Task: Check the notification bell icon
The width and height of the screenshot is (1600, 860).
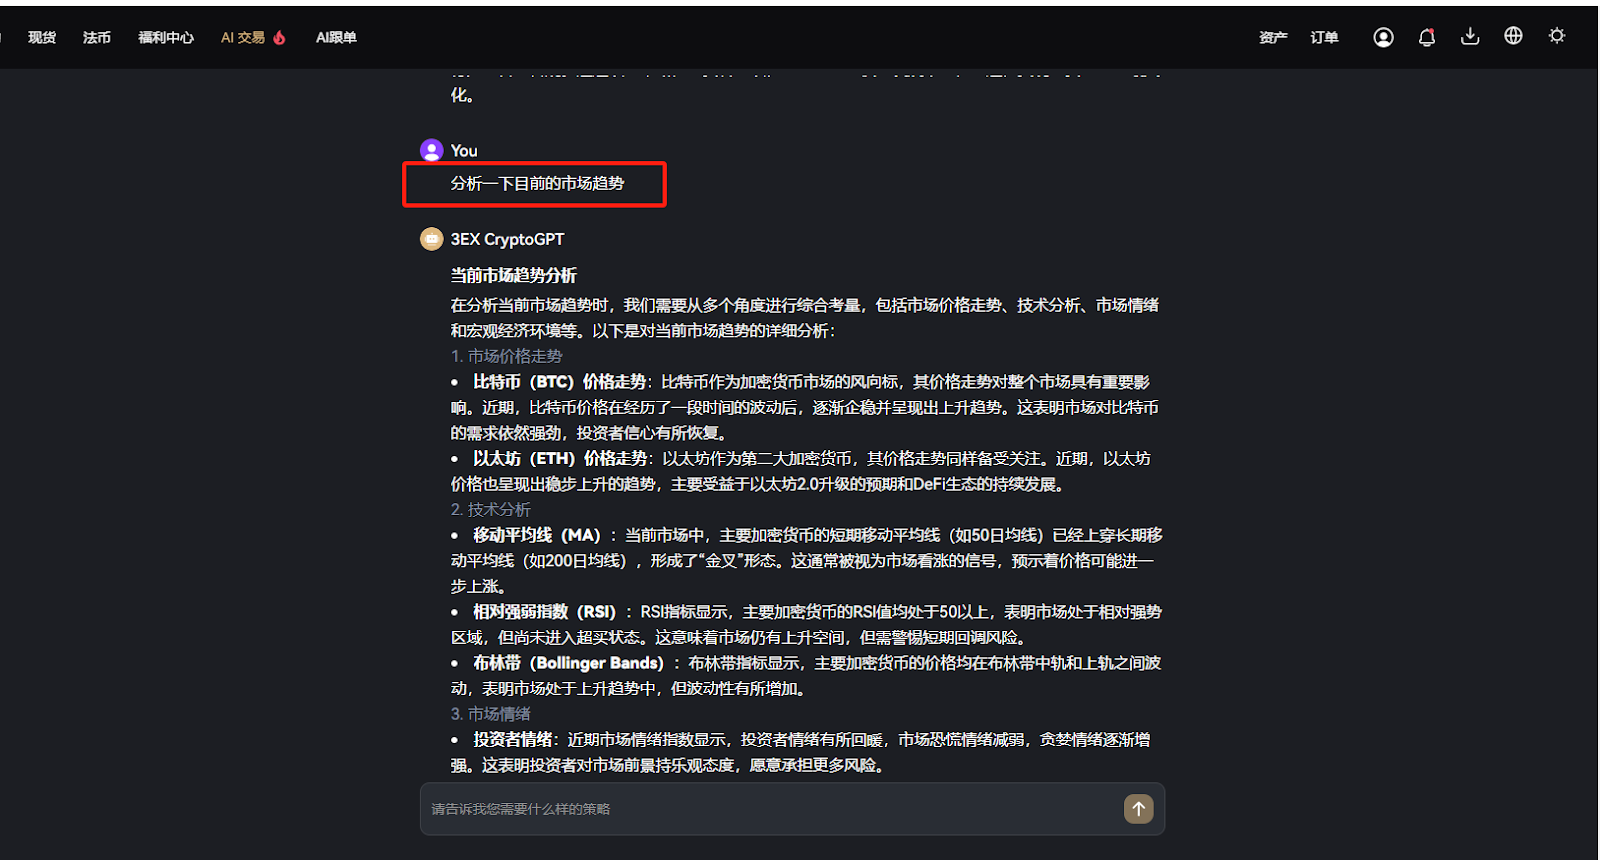Action: [x=1427, y=37]
